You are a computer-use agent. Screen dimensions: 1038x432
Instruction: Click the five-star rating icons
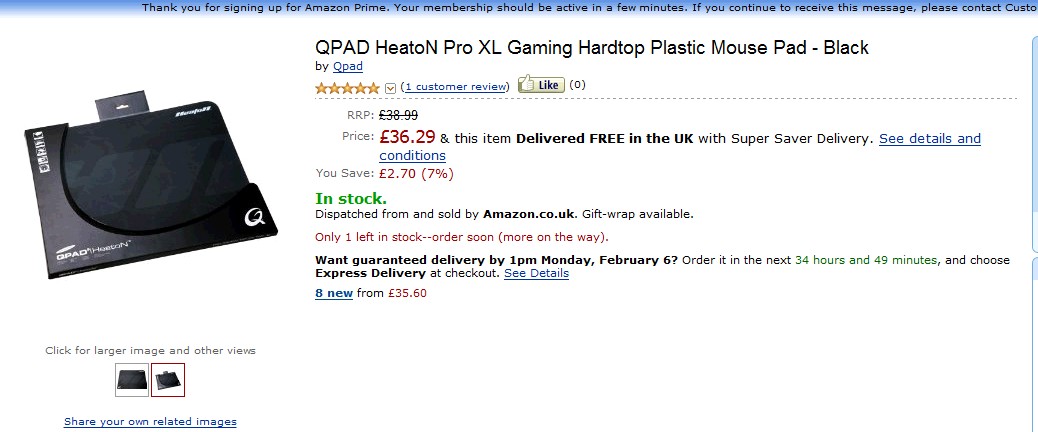pyautogui.click(x=348, y=87)
